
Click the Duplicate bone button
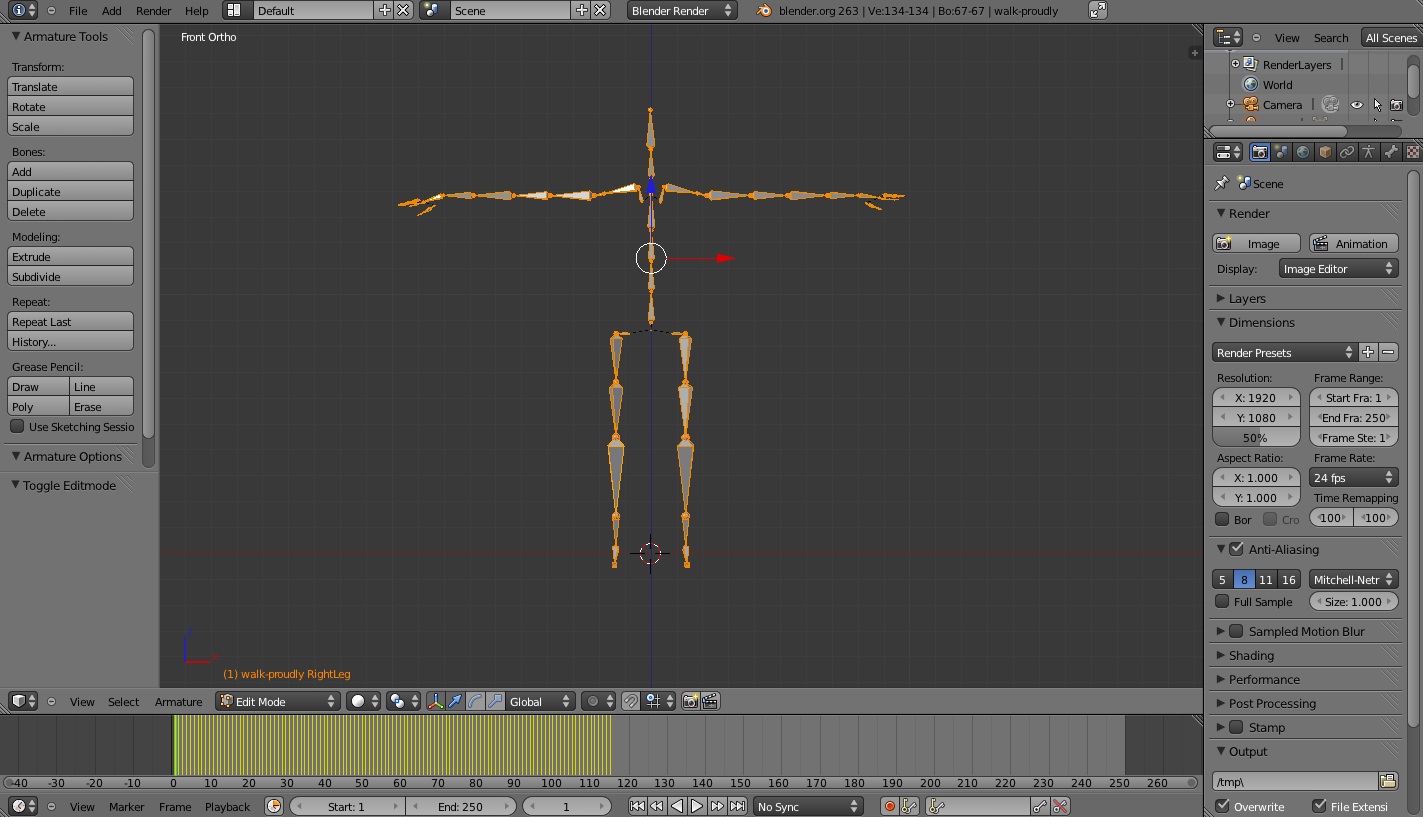pyautogui.click(x=70, y=191)
